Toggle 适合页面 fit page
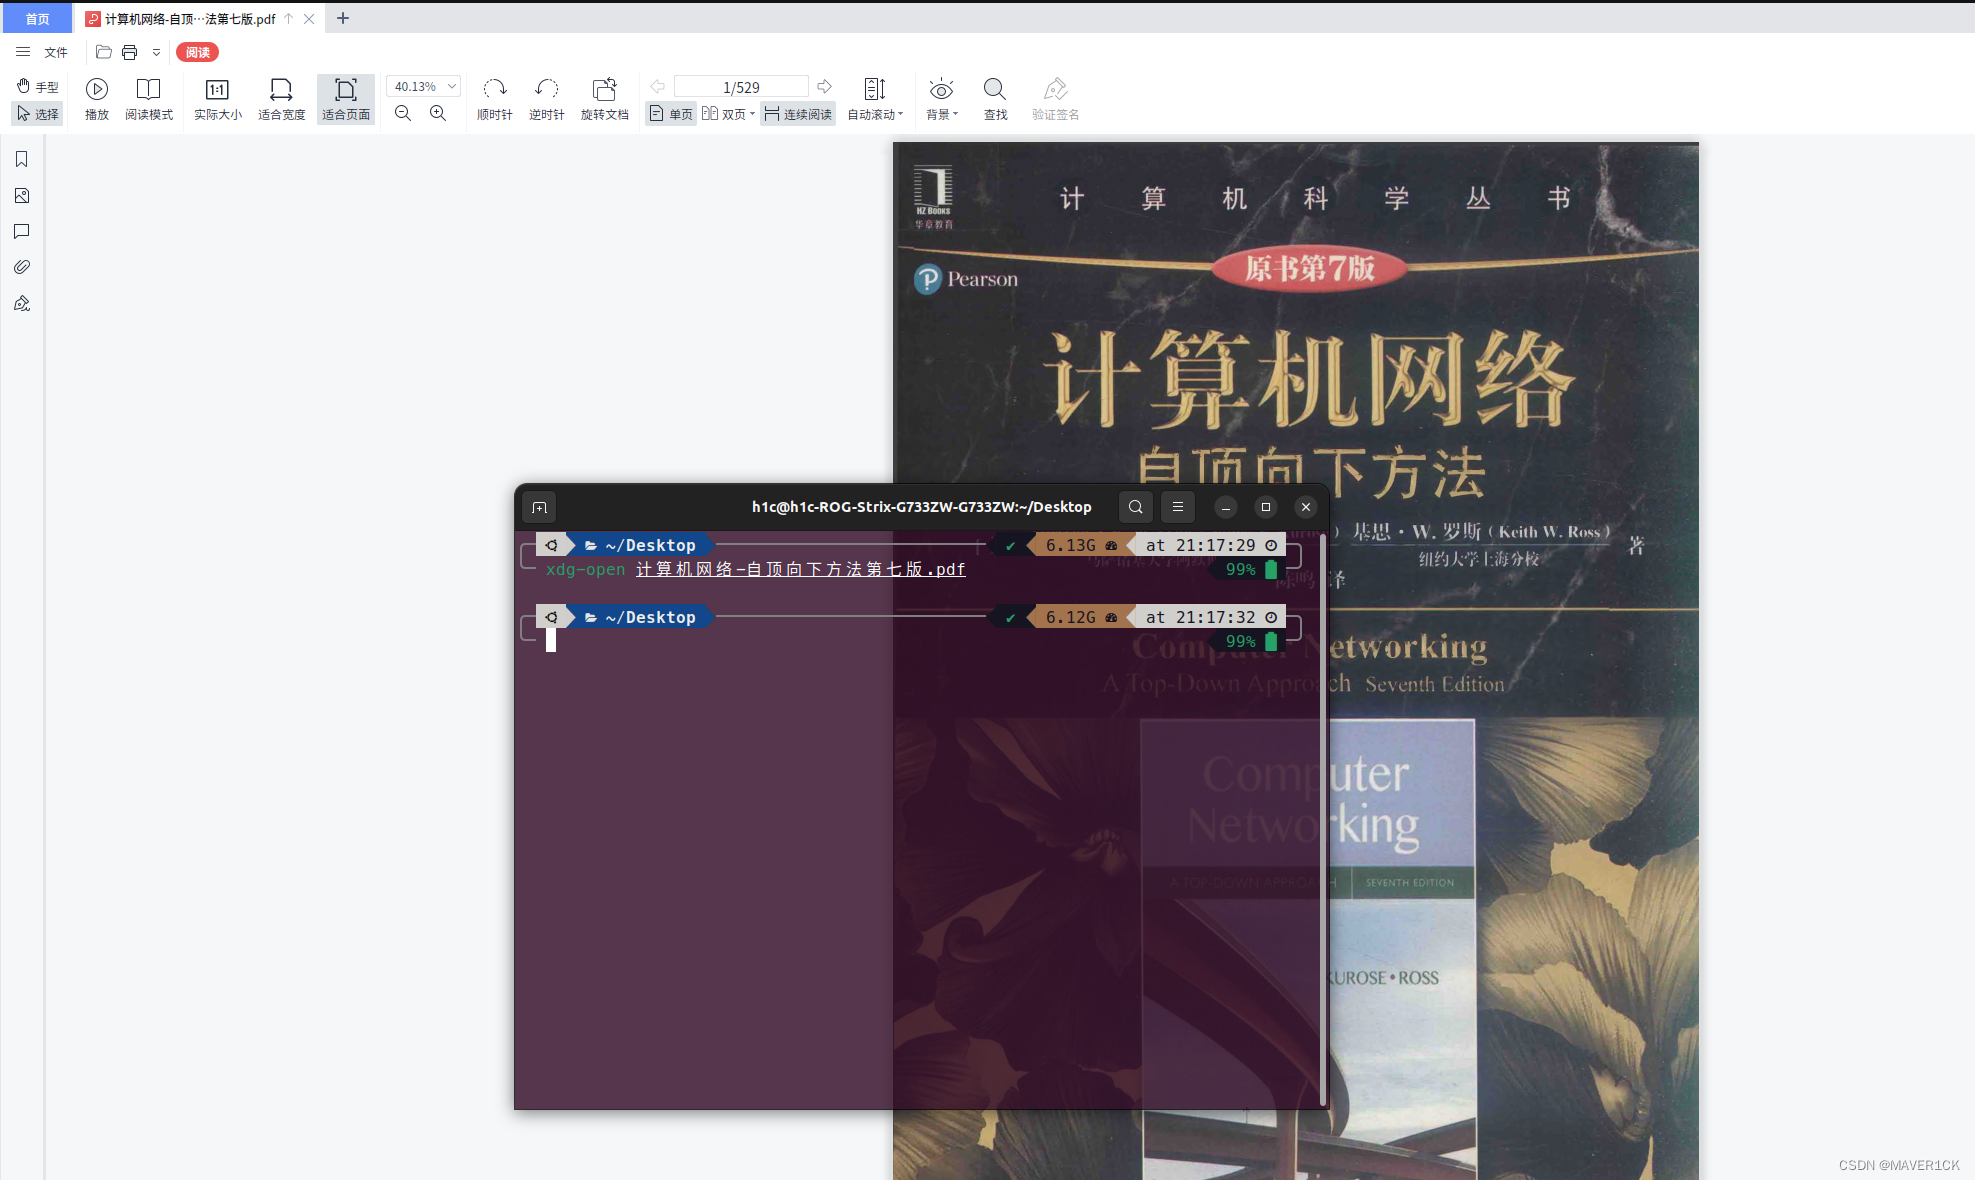Image resolution: width=1975 pixels, height=1180 pixels. click(x=346, y=100)
